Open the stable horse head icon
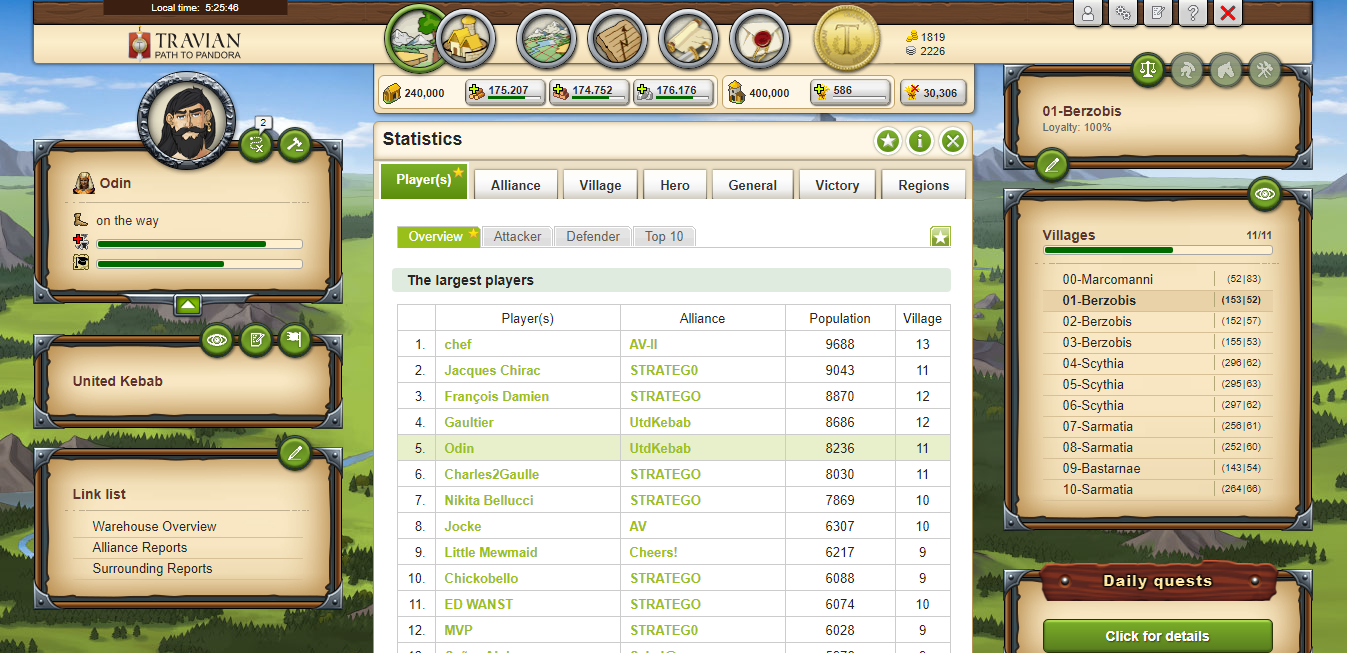Viewport: 1347px width, 653px height. (1226, 70)
